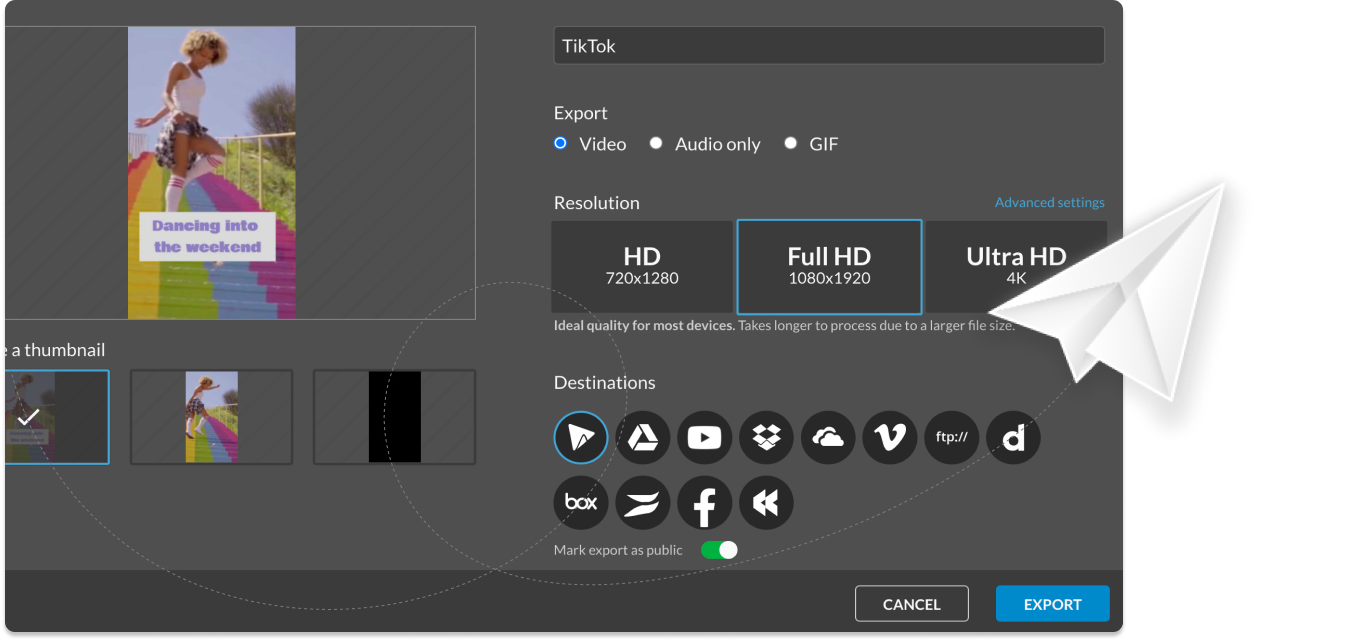
Task: Toggle Mark export as public switch
Action: [x=719, y=550]
